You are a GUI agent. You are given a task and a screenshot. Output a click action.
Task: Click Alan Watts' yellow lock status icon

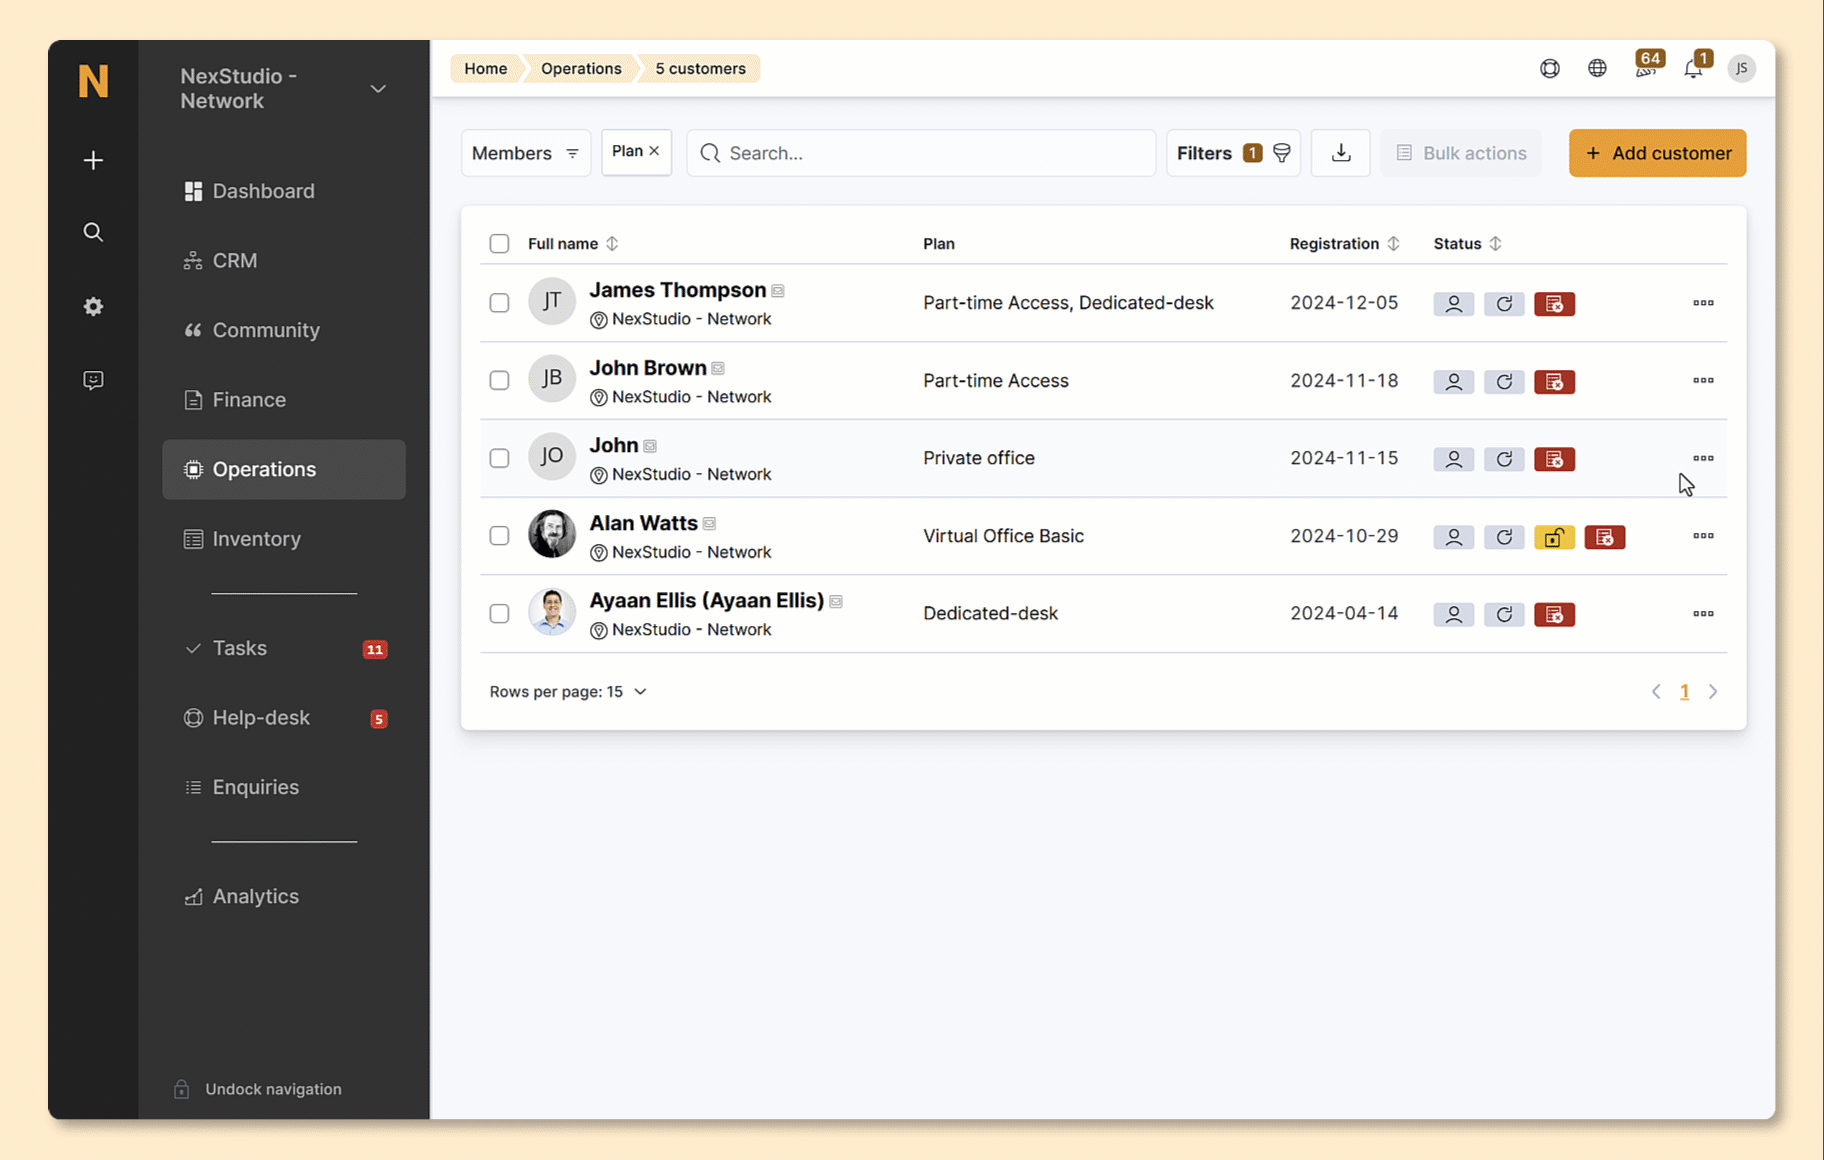[1554, 537]
